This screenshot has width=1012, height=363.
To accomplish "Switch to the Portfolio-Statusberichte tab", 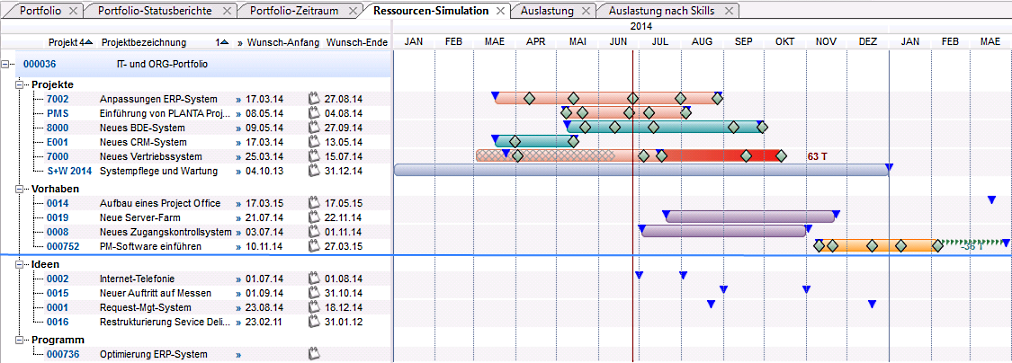I will tap(156, 11).
